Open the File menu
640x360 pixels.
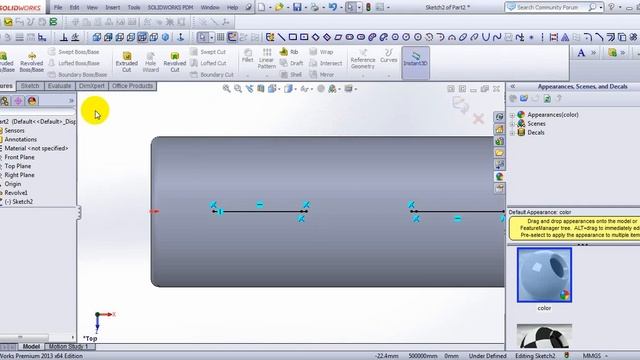(x=58, y=7)
